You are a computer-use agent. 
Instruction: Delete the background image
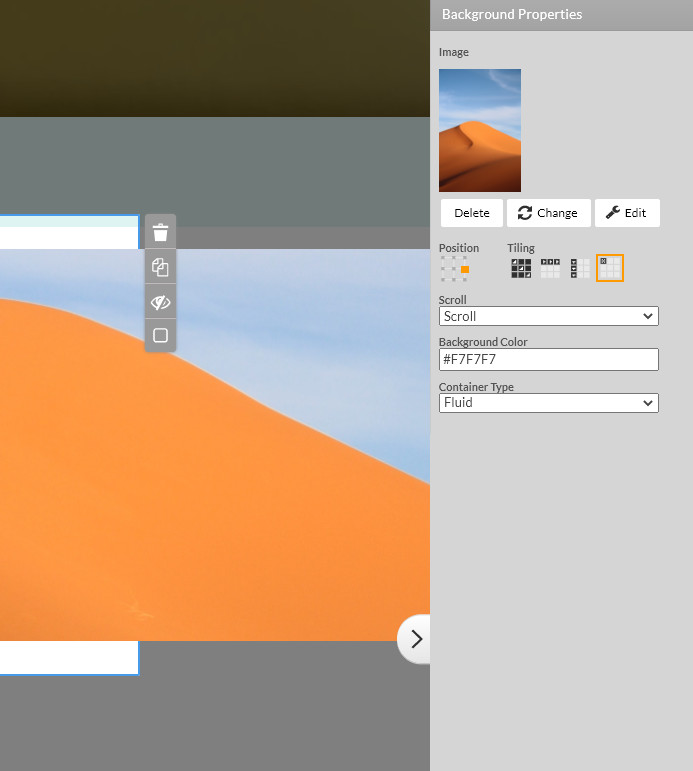pos(472,213)
